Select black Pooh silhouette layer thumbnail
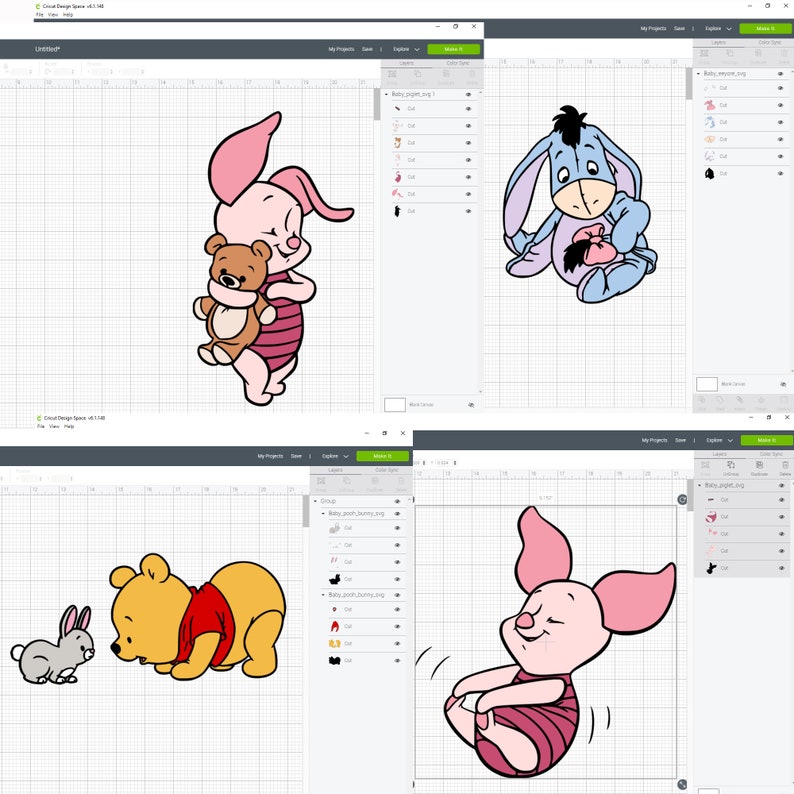 tap(335, 661)
